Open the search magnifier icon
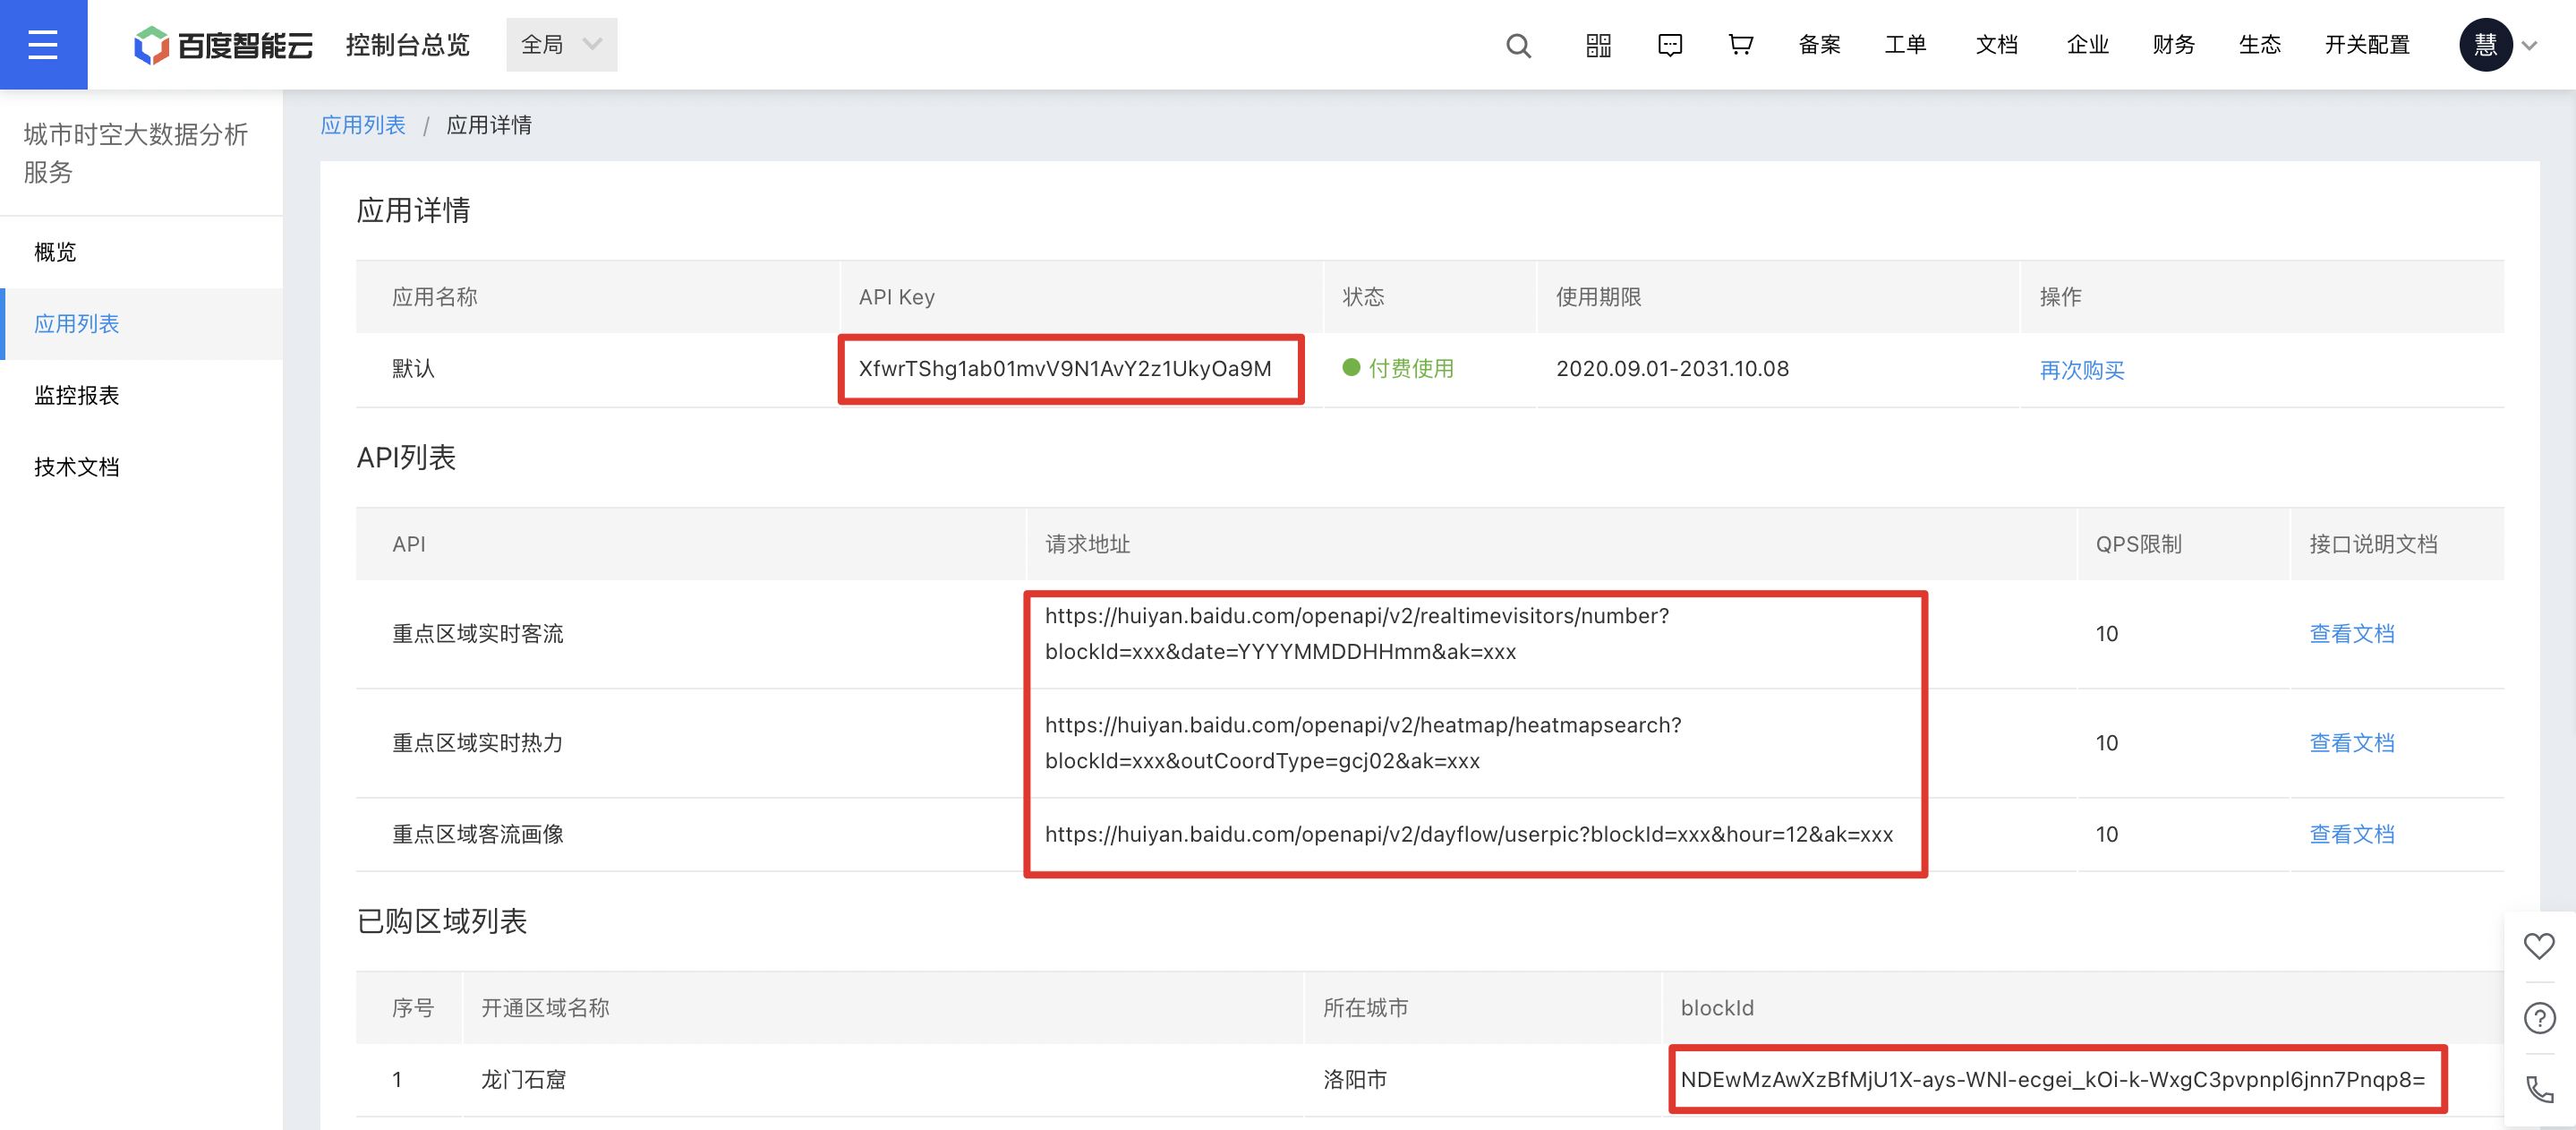The height and width of the screenshot is (1130, 2576). (x=1518, y=45)
